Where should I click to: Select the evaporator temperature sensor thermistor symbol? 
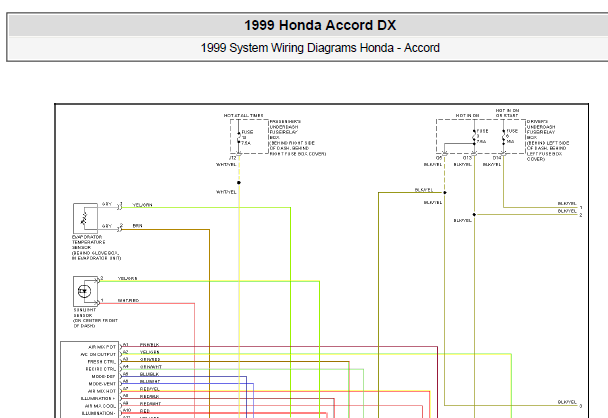pyautogui.click(x=84, y=219)
